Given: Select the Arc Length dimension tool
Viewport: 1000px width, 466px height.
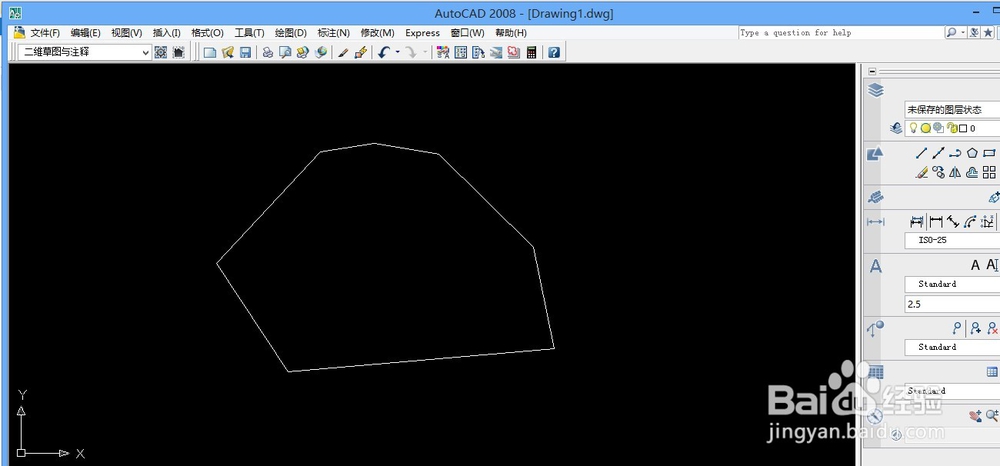Looking at the screenshot, I should (970, 221).
